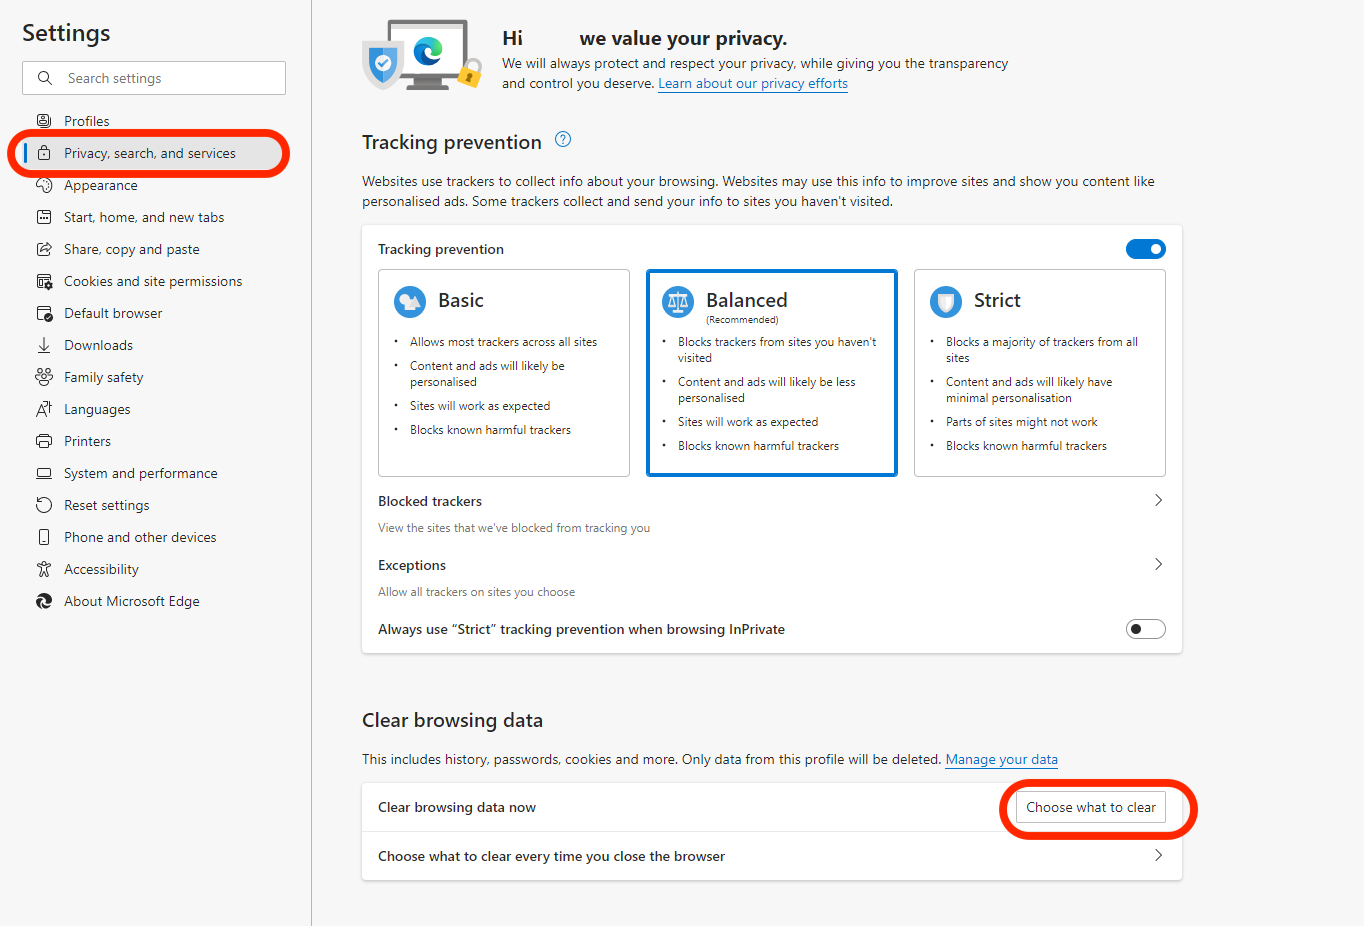
Task: Click the Tracking prevention help question mark icon
Action: point(562,139)
